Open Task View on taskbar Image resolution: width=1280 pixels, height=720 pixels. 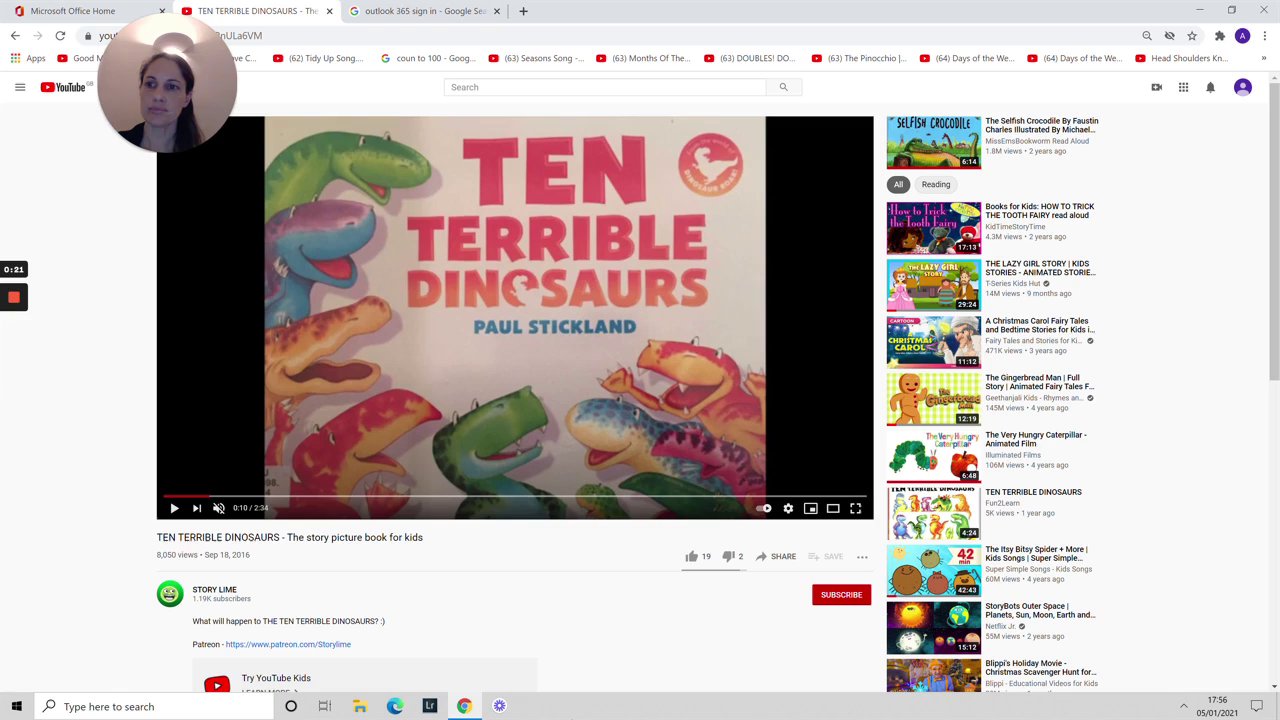tap(325, 706)
